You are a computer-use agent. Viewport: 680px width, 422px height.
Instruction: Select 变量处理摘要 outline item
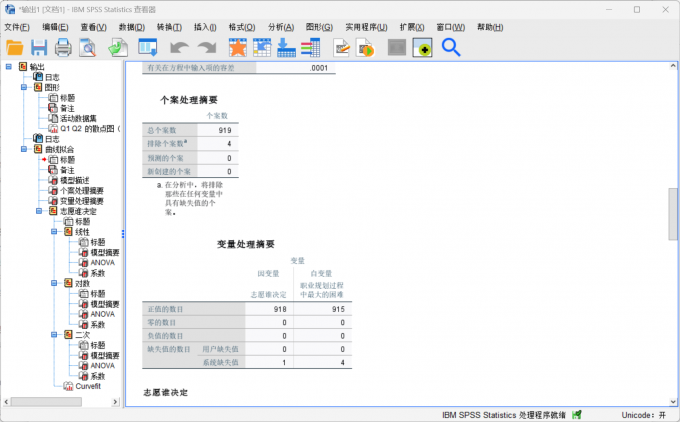[x=82, y=201]
